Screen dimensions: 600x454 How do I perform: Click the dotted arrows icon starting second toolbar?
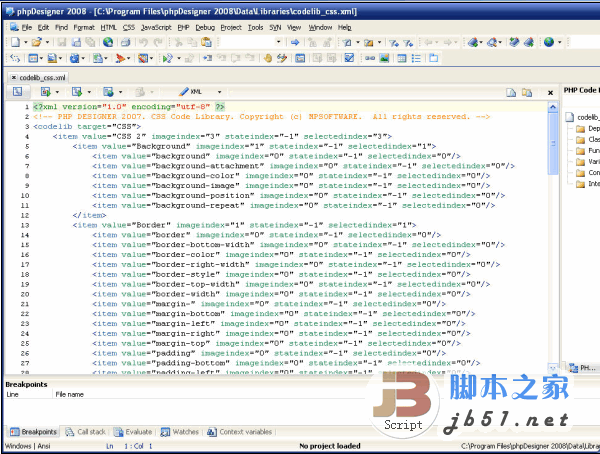15,58
